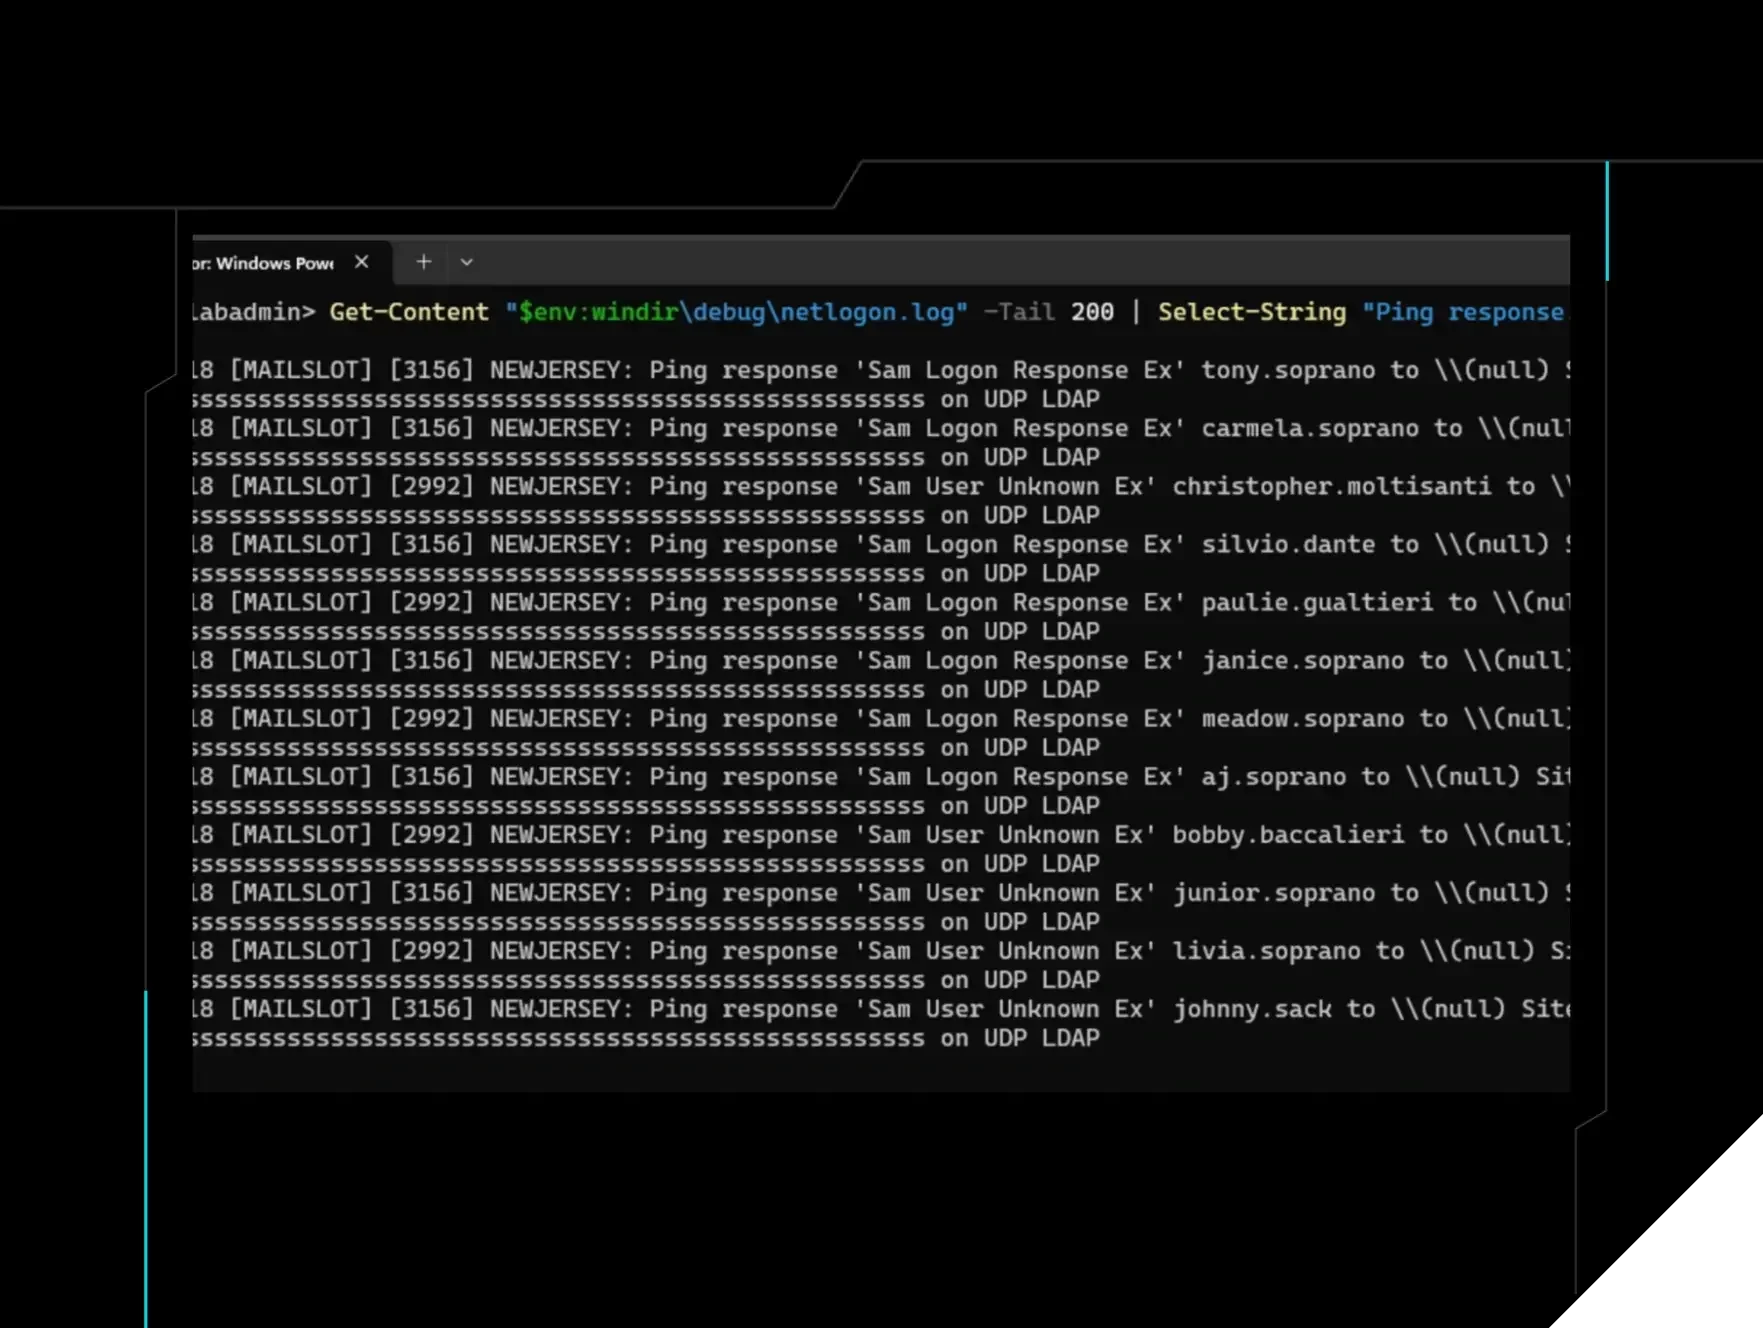Click the Get-Content command text
This screenshot has width=1763, height=1328.
tap(409, 312)
